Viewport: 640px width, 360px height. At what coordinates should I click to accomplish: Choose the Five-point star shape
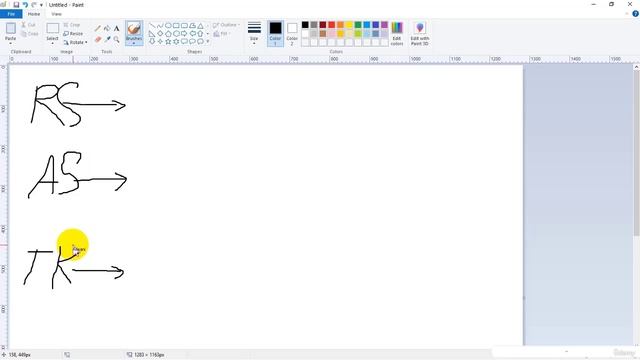tap(168, 41)
